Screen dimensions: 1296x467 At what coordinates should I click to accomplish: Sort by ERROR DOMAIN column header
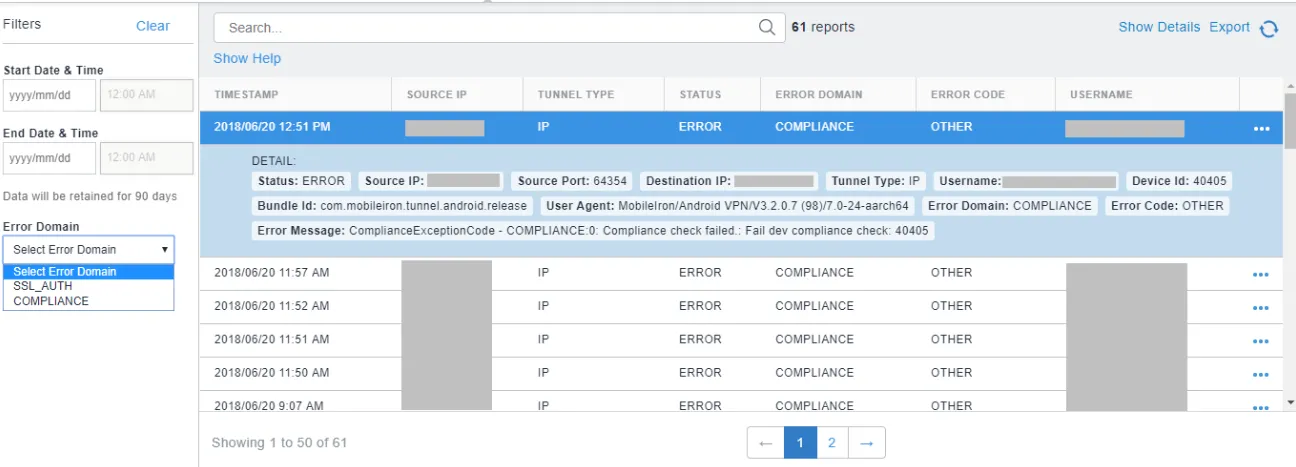point(819,94)
